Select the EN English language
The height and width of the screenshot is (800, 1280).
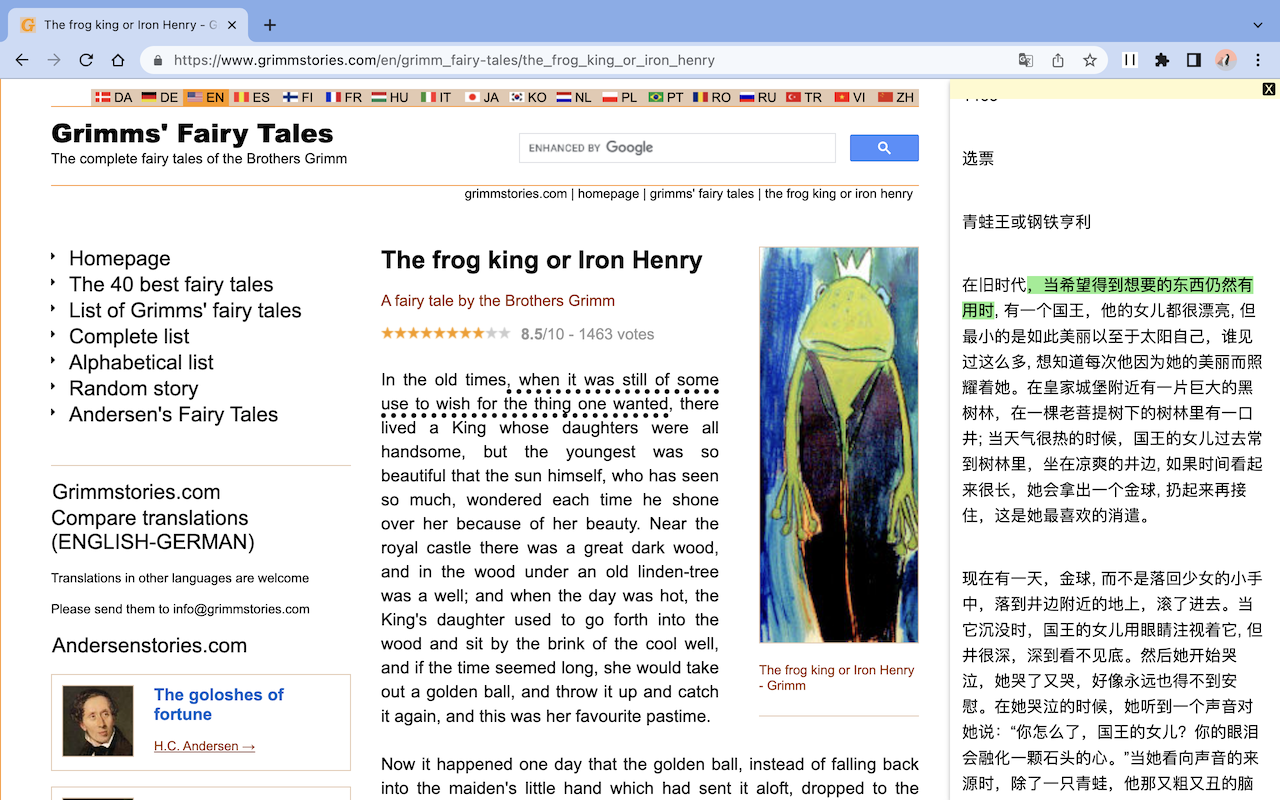coord(206,97)
